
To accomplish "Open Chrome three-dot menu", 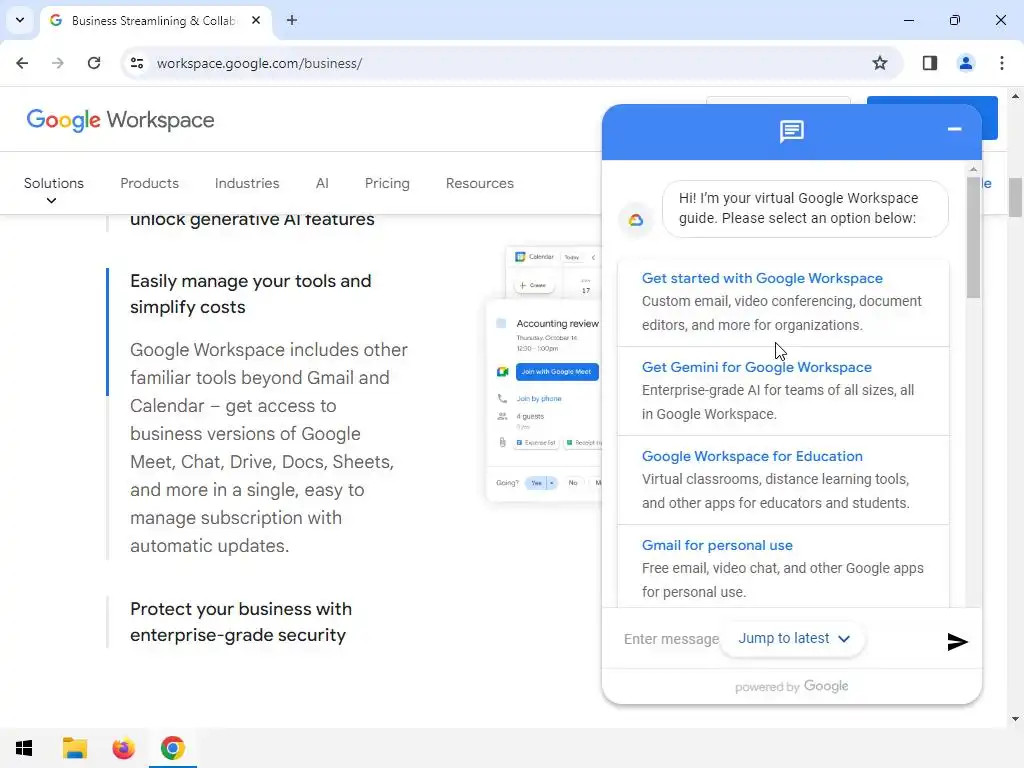I will (x=1002, y=63).
